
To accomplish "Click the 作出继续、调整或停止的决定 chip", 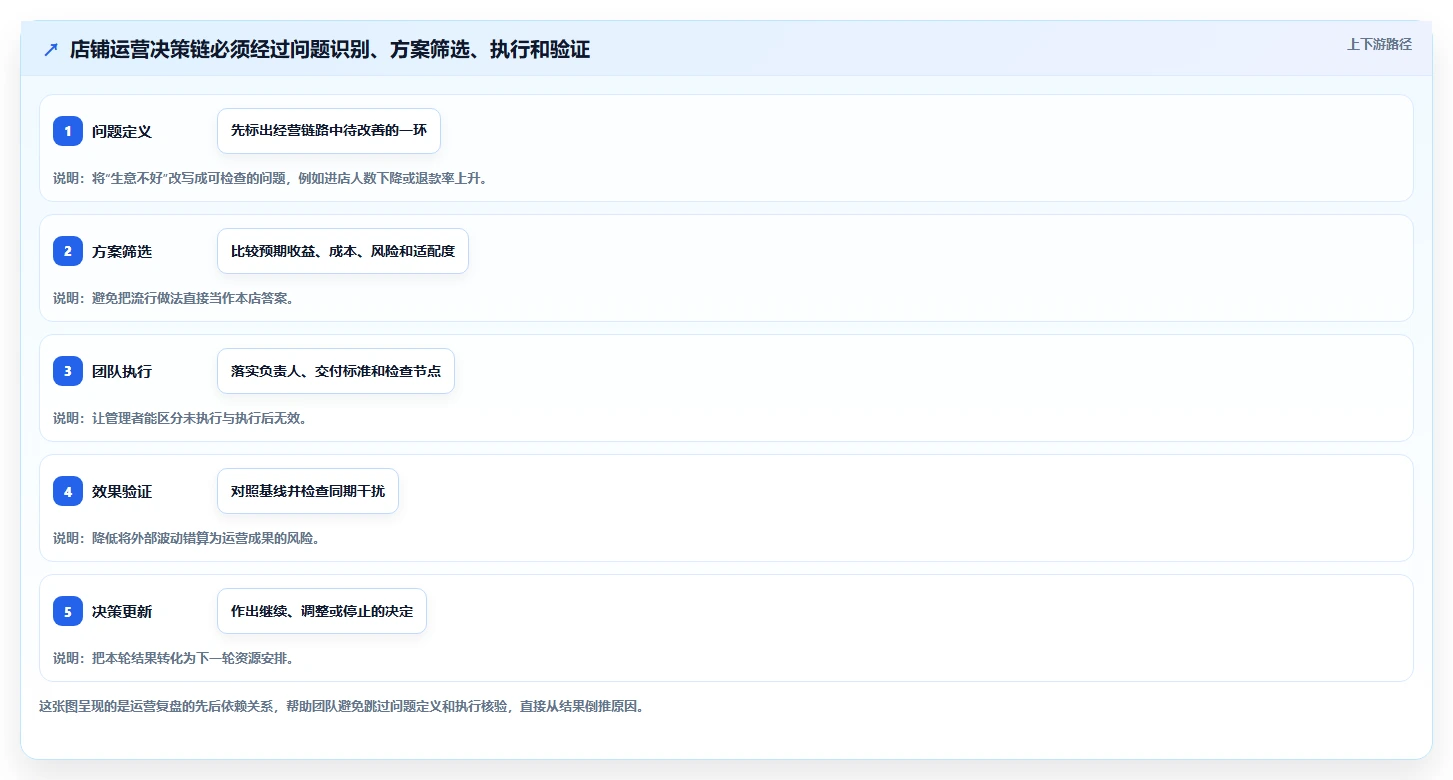I will (322, 611).
